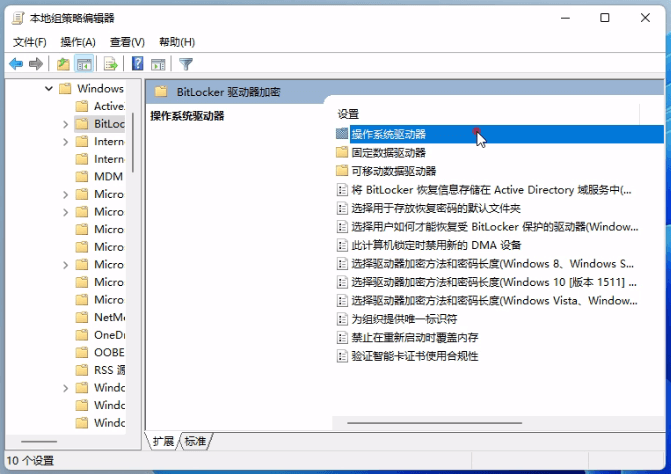Toggle the show/hide action pane icon
The width and height of the screenshot is (671, 474).
[x=158, y=64]
